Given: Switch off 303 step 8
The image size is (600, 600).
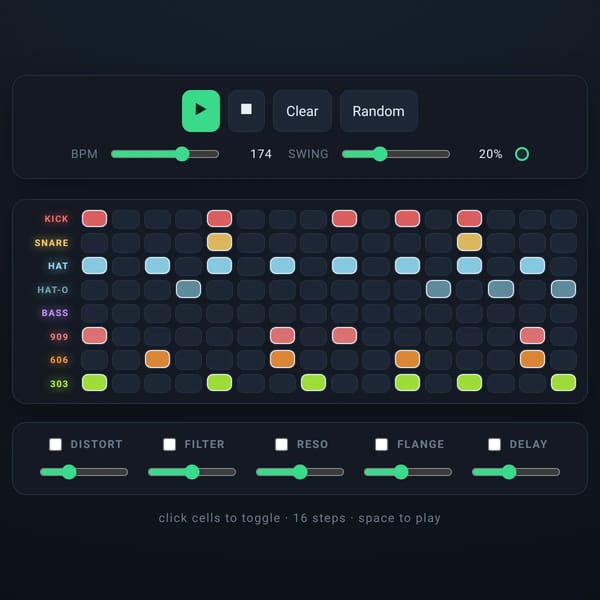Looking at the screenshot, I should [313, 383].
